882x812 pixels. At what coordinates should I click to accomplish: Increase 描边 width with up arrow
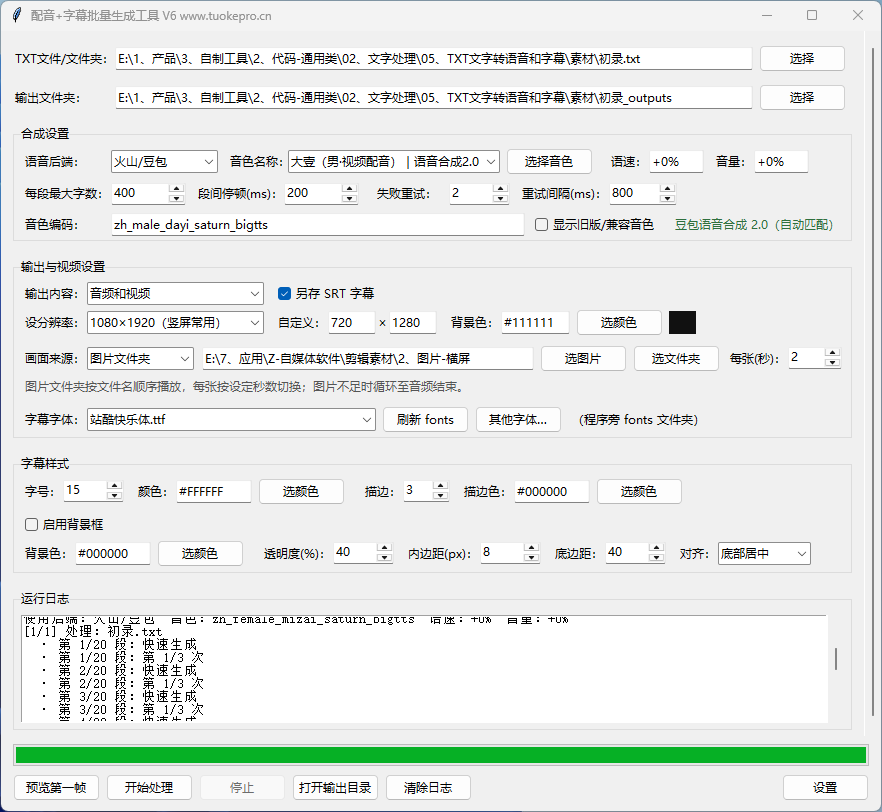[441, 486]
